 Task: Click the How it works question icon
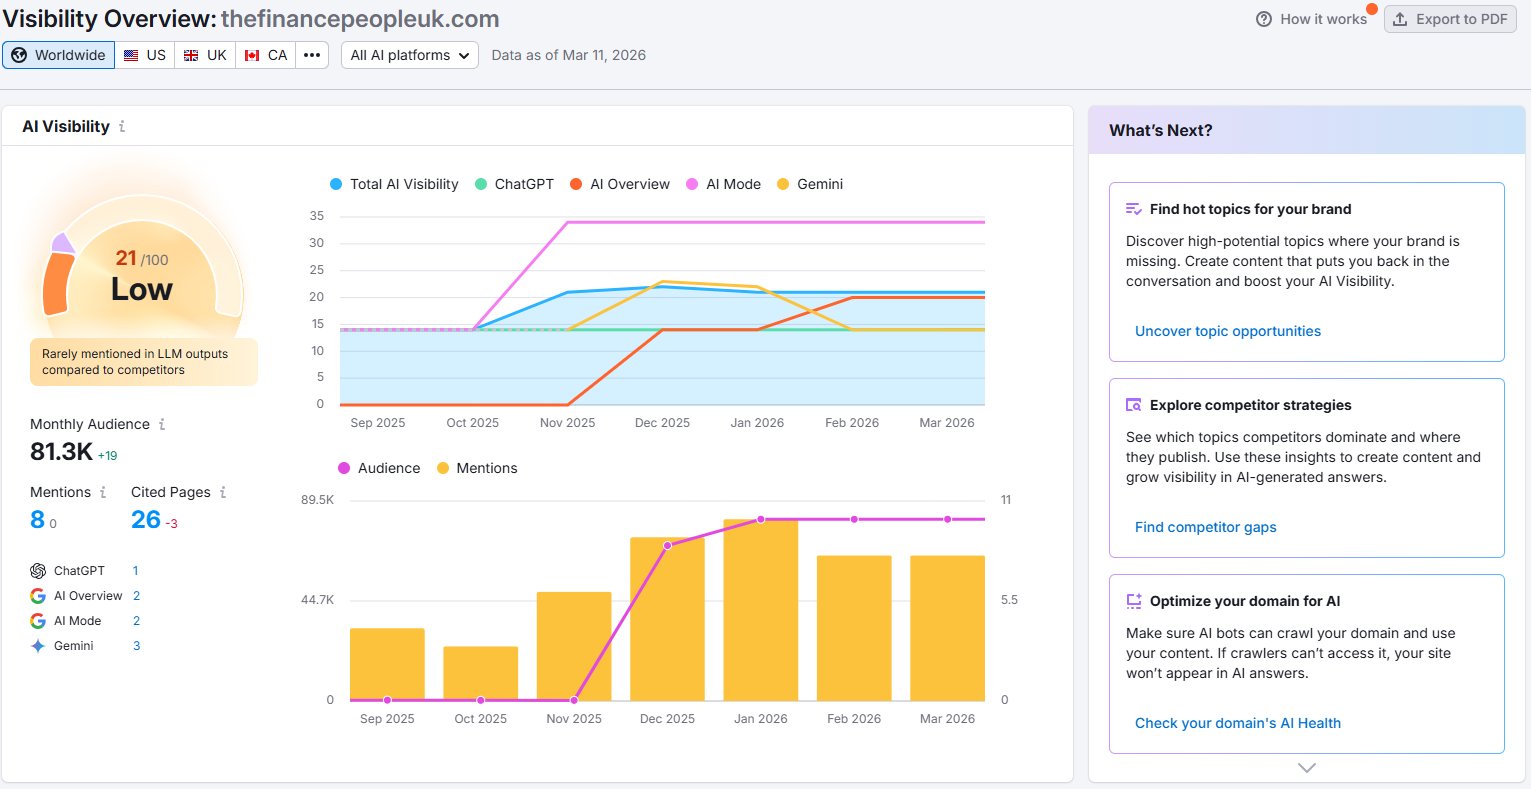(x=1264, y=19)
